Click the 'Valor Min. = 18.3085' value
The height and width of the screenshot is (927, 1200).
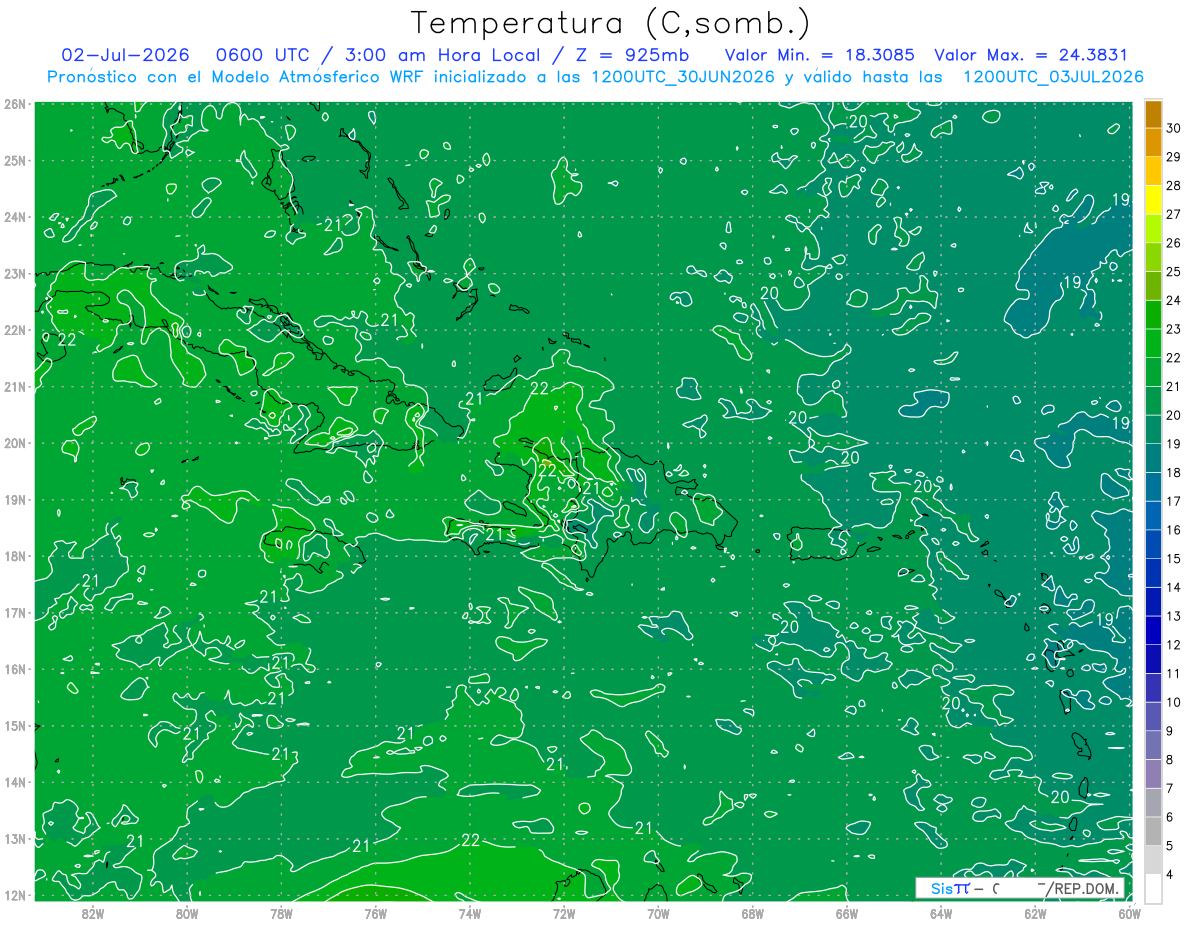(x=820, y=55)
